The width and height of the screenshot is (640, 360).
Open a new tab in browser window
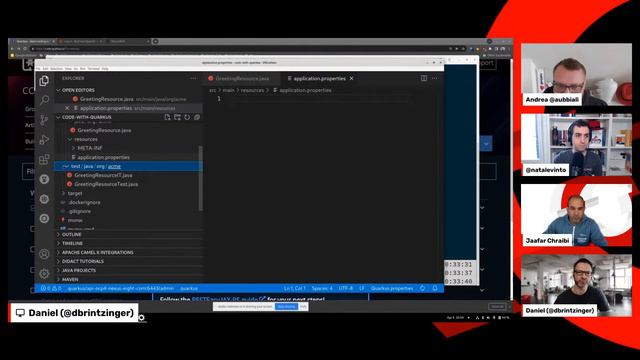(x=156, y=41)
